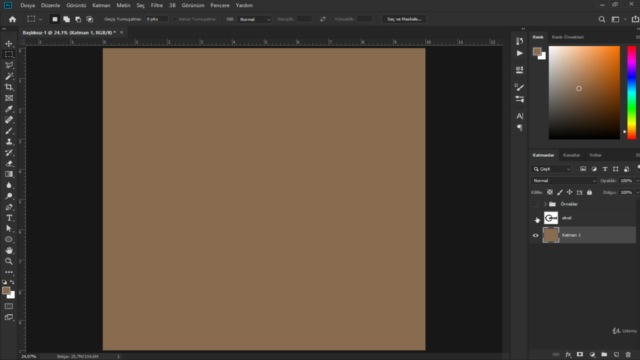Toggle lock position
640x360 pixels.
click(x=569, y=192)
